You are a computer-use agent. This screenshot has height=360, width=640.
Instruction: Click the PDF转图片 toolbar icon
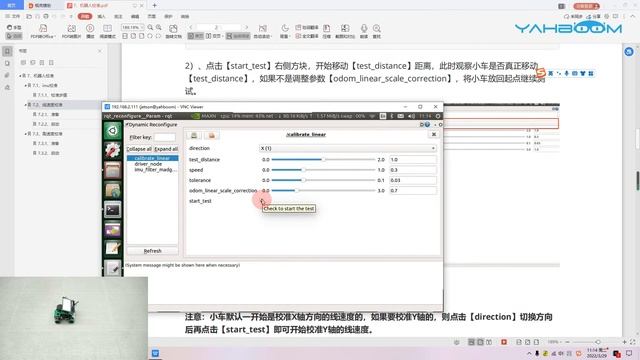click(x=71, y=31)
